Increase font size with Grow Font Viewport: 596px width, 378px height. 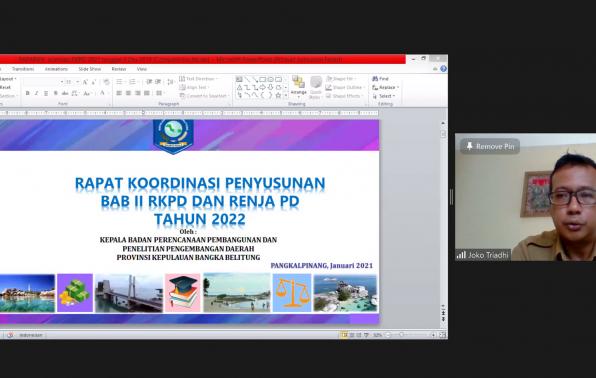tap(86, 82)
